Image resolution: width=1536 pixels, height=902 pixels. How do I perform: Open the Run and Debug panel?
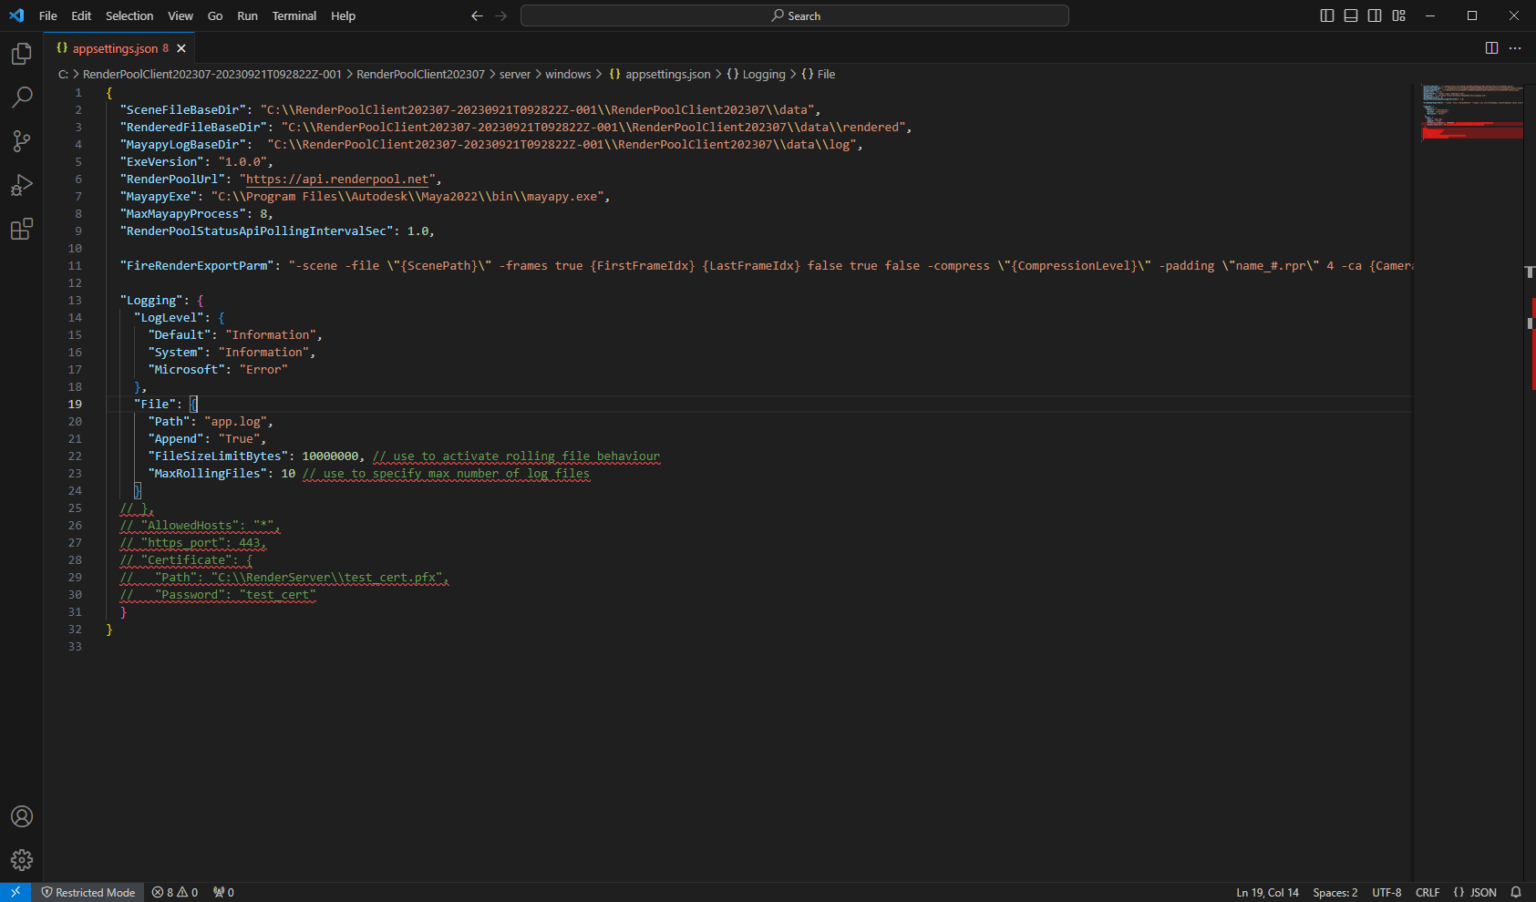click(x=21, y=185)
